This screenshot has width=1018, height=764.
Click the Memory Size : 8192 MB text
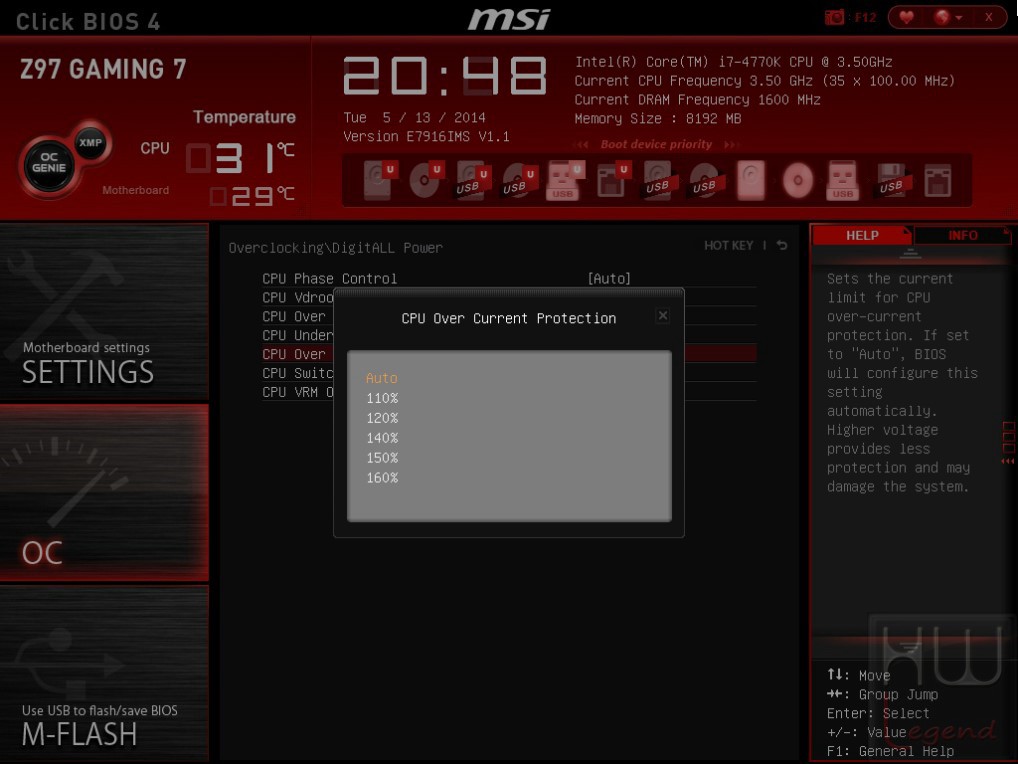click(658, 118)
